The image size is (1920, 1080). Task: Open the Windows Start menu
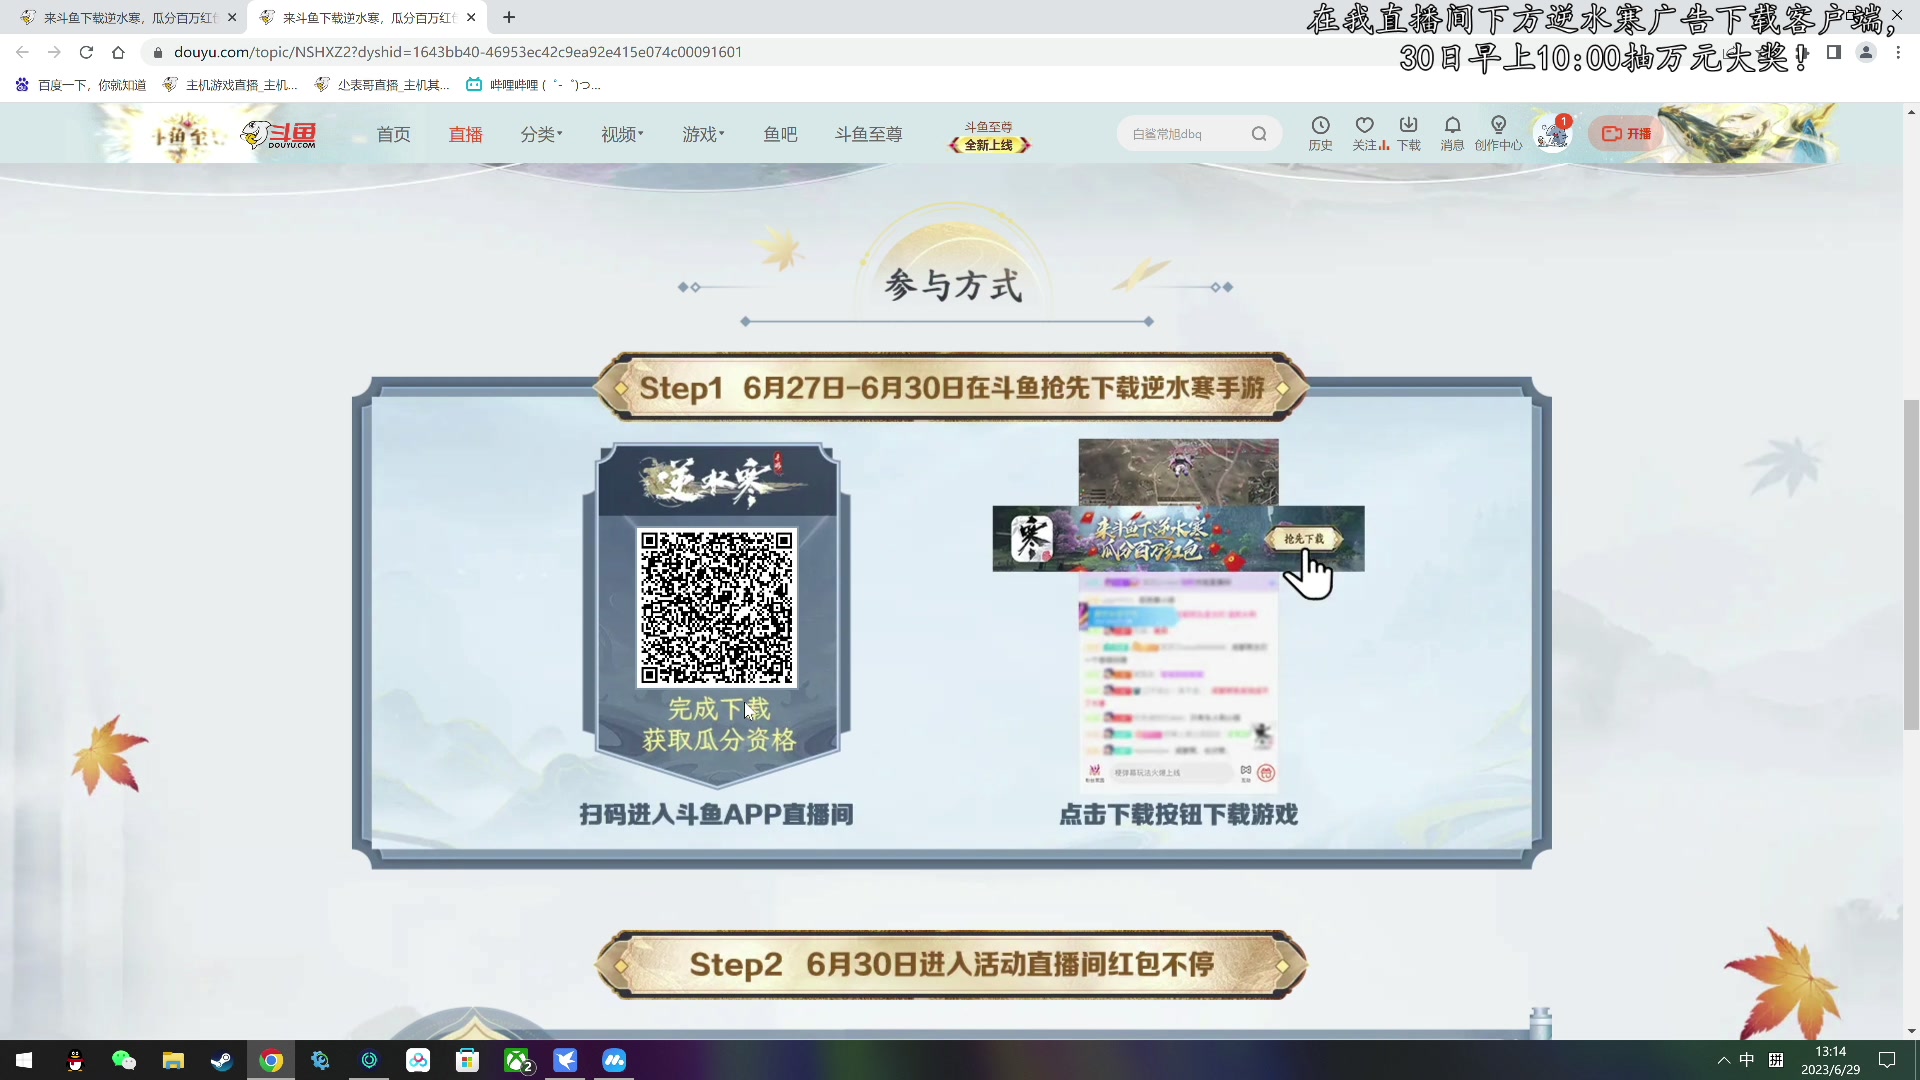pos(24,1060)
